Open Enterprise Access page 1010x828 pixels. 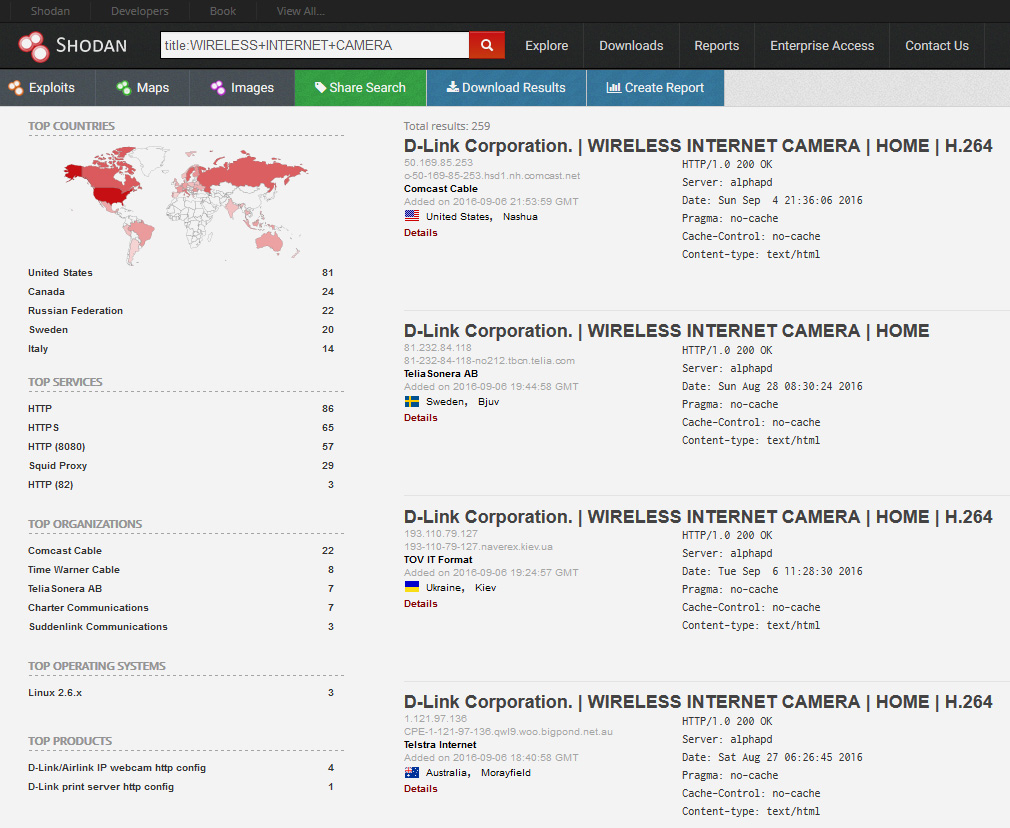(x=823, y=46)
